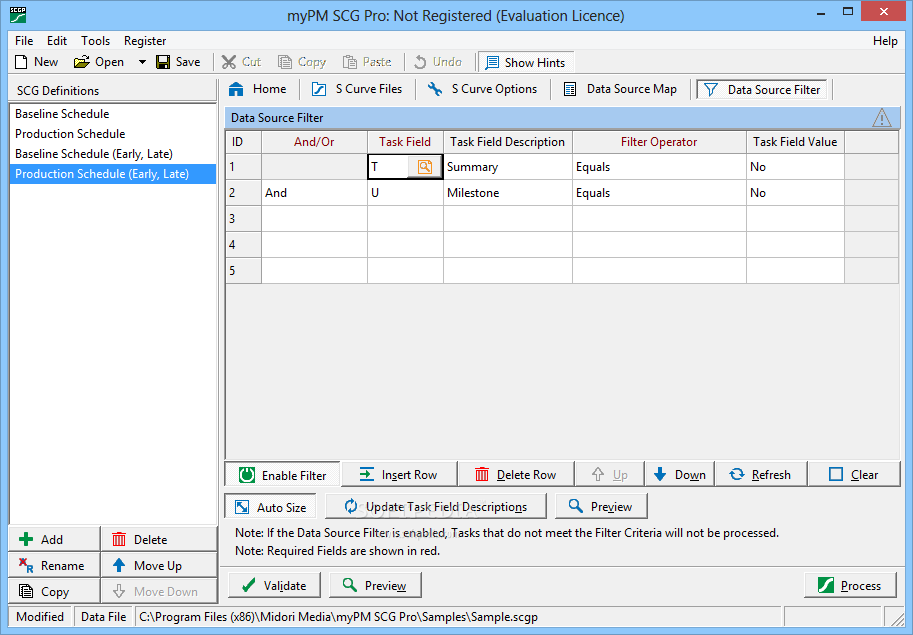Click the Delete definition button
The image size is (913, 635).
160,540
